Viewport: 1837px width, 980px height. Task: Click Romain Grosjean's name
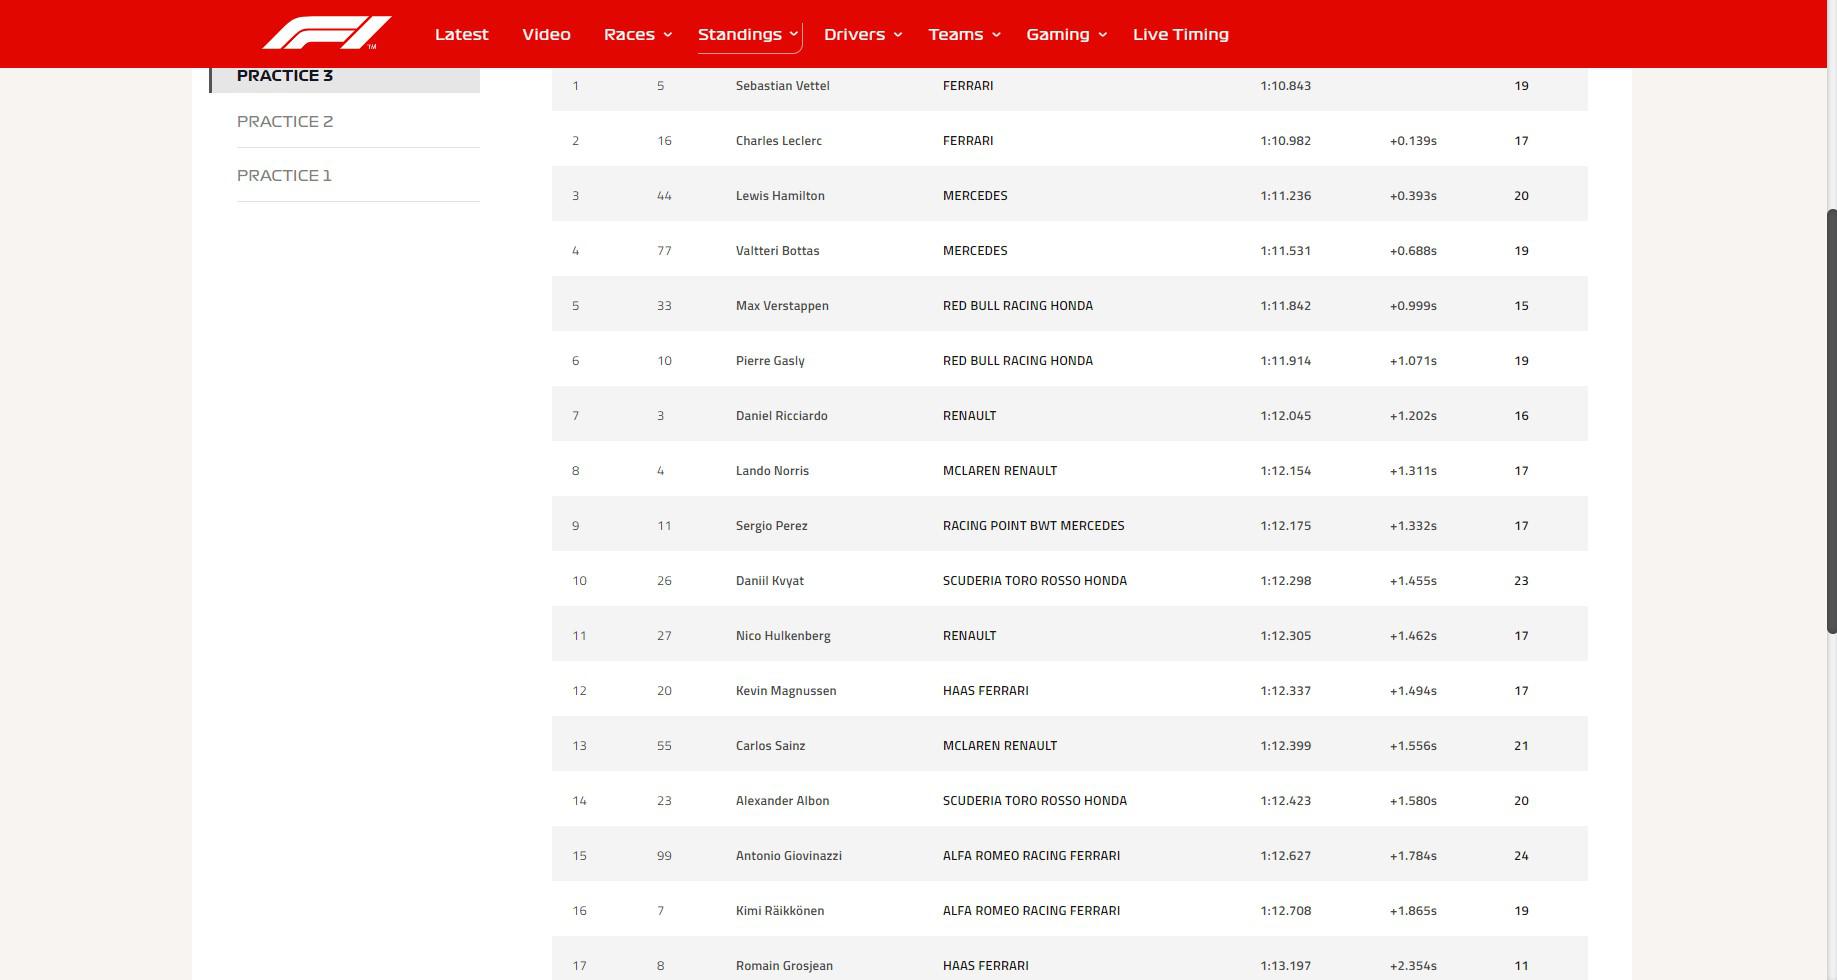point(784,966)
